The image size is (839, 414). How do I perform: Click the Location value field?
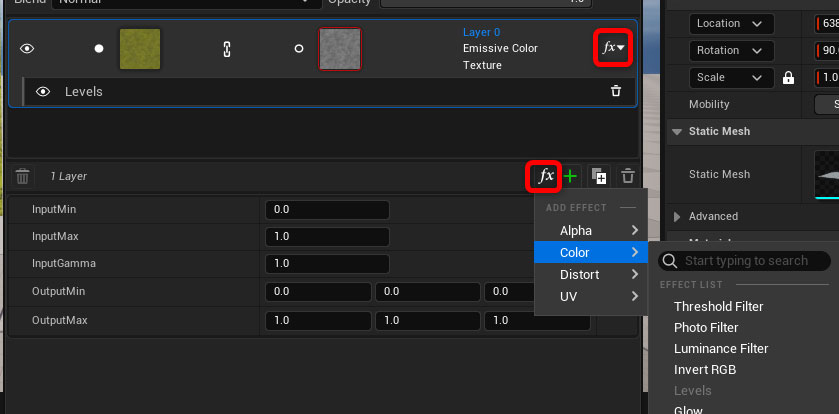point(827,24)
